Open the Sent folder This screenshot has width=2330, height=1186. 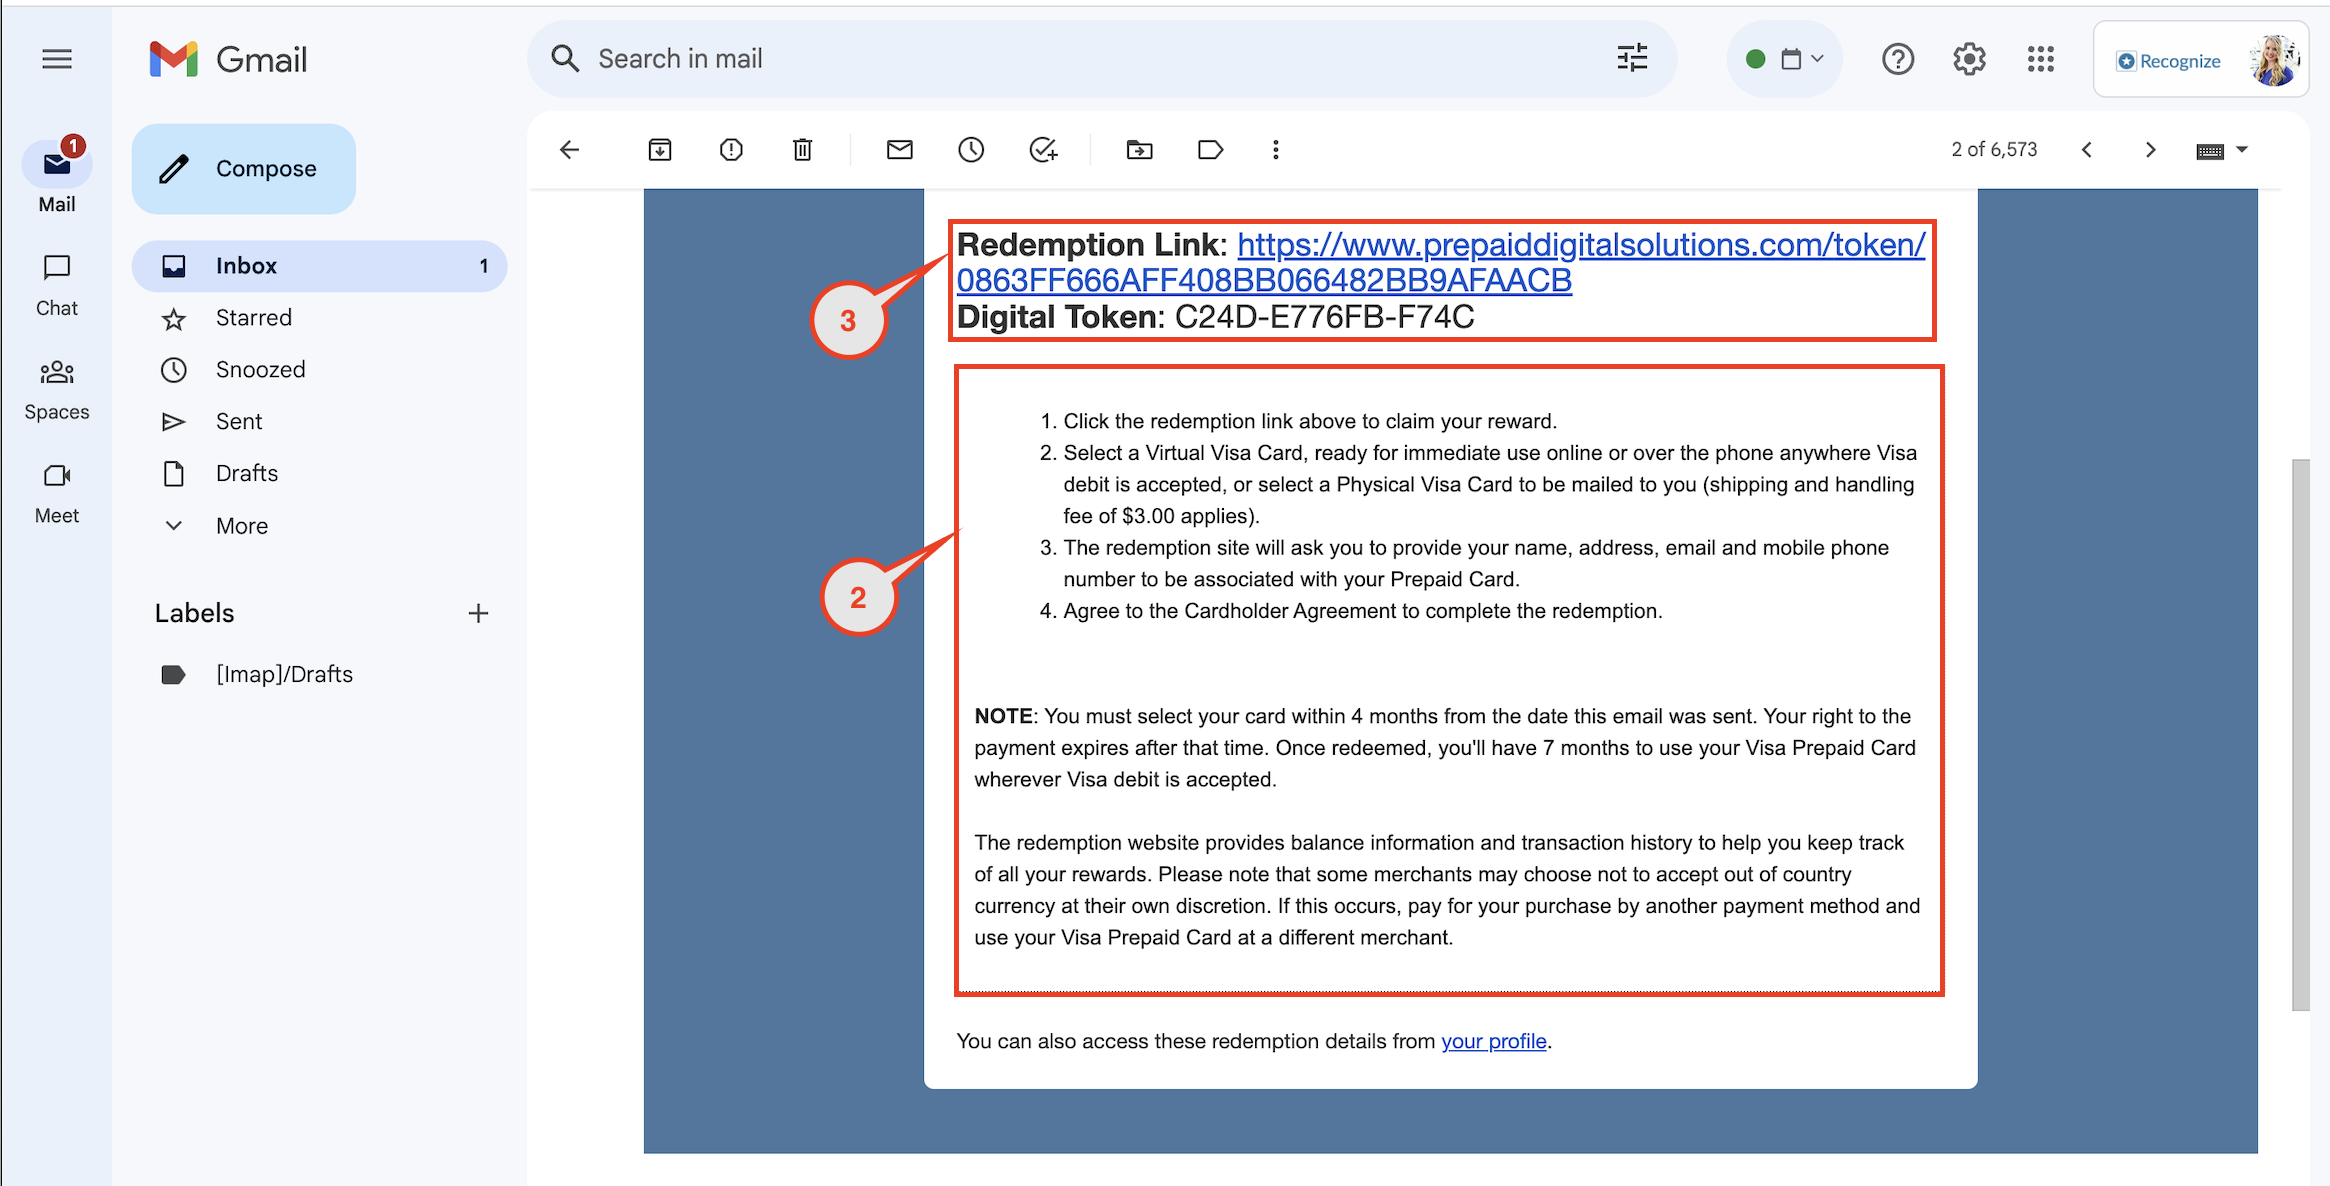point(239,421)
